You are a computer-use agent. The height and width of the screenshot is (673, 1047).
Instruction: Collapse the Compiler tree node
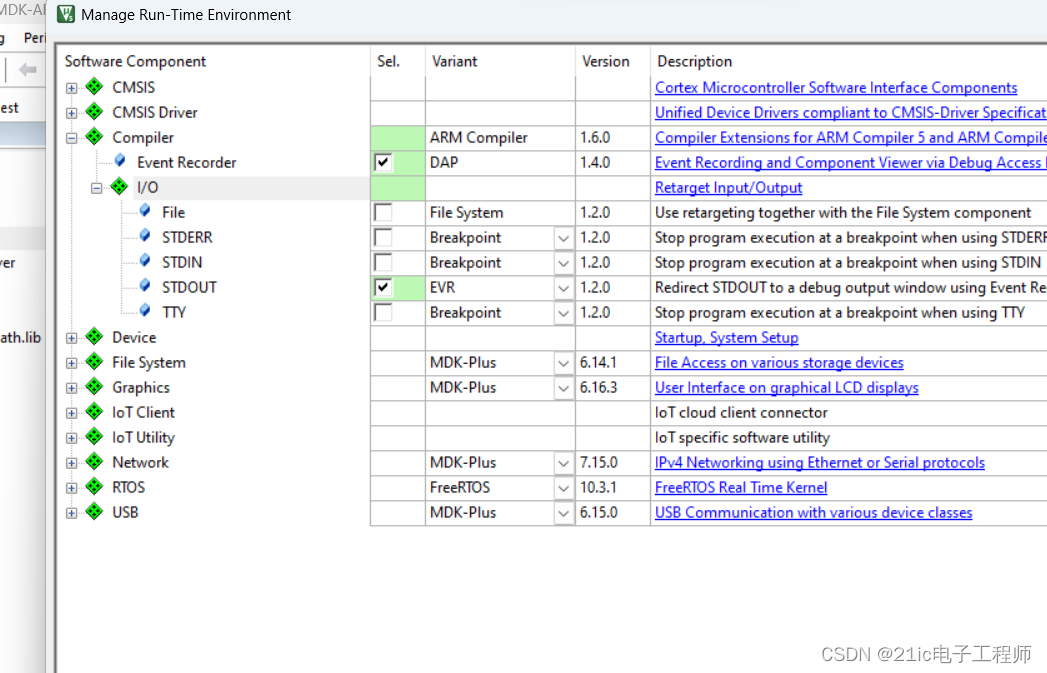pos(71,138)
